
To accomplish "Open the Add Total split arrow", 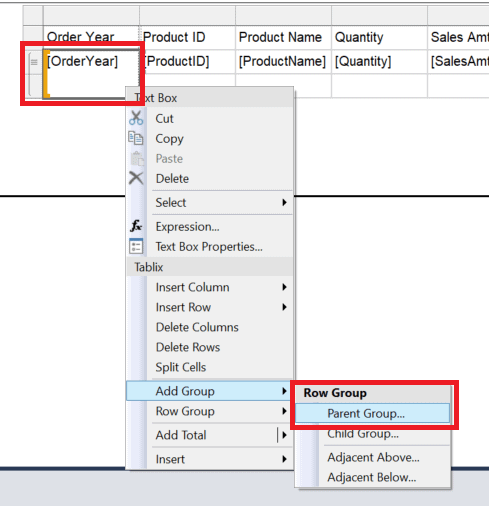I will 284,435.
